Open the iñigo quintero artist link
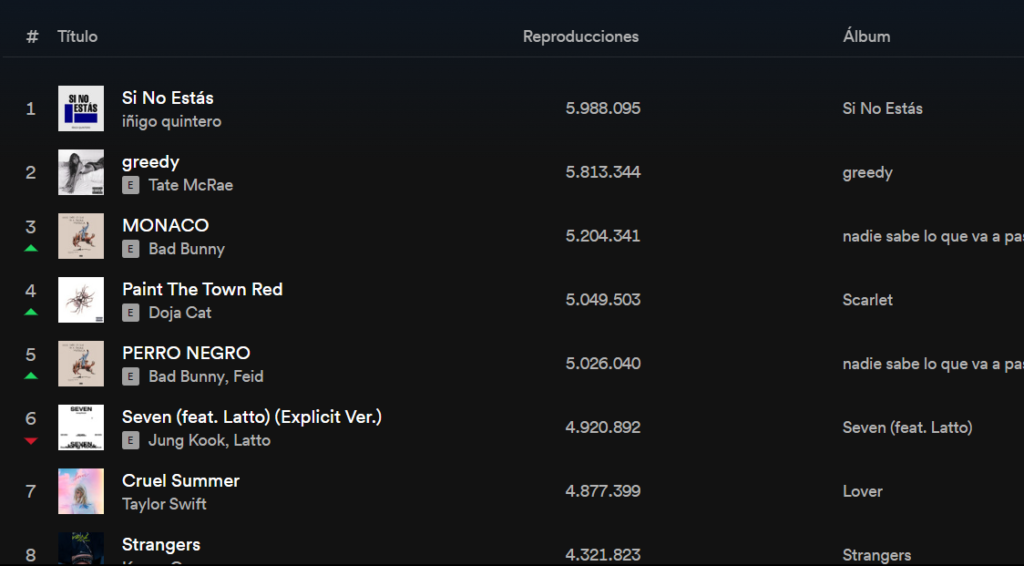Image resolution: width=1024 pixels, height=566 pixels. pyautogui.click(x=172, y=121)
